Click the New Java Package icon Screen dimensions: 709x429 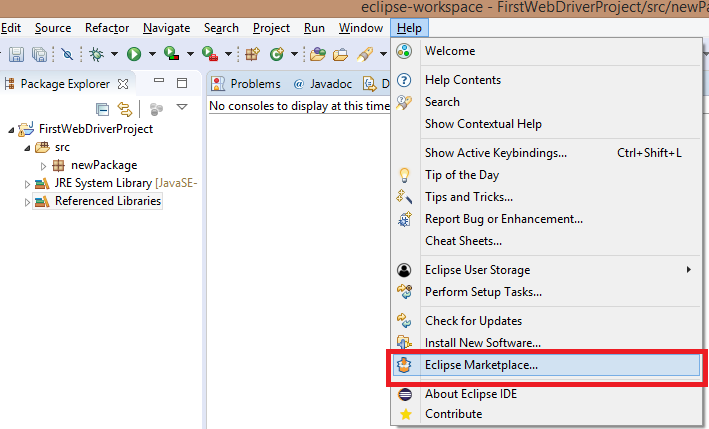click(x=252, y=53)
